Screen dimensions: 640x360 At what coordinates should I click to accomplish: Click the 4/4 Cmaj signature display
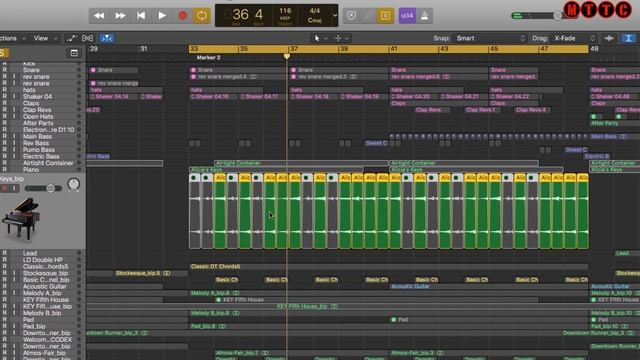tap(315, 15)
